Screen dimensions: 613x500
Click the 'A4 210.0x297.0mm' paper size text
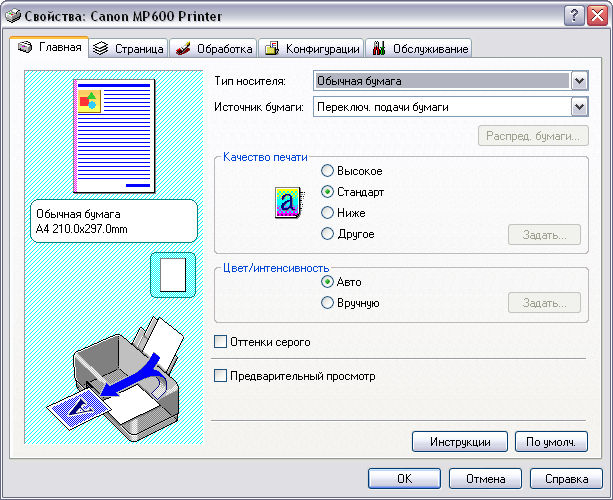tap(82, 229)
